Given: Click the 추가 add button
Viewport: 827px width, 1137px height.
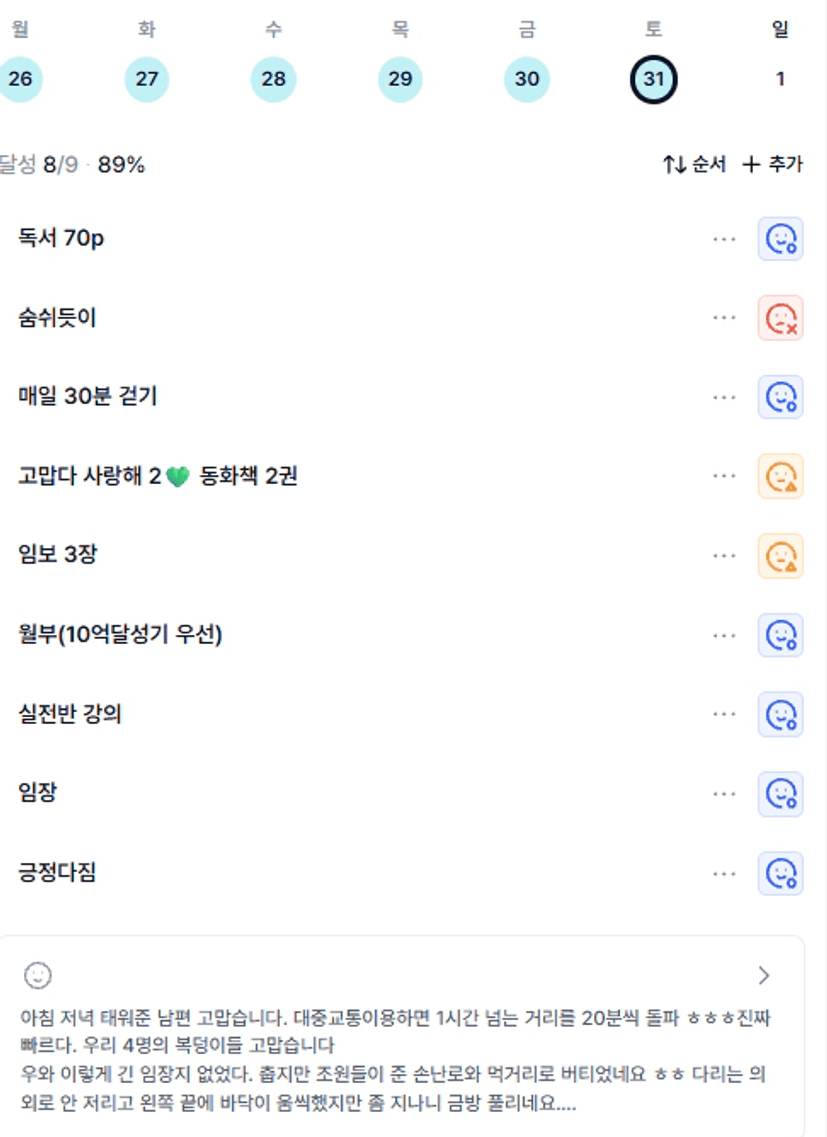Looking at the screenshot, I should point(772,165).
